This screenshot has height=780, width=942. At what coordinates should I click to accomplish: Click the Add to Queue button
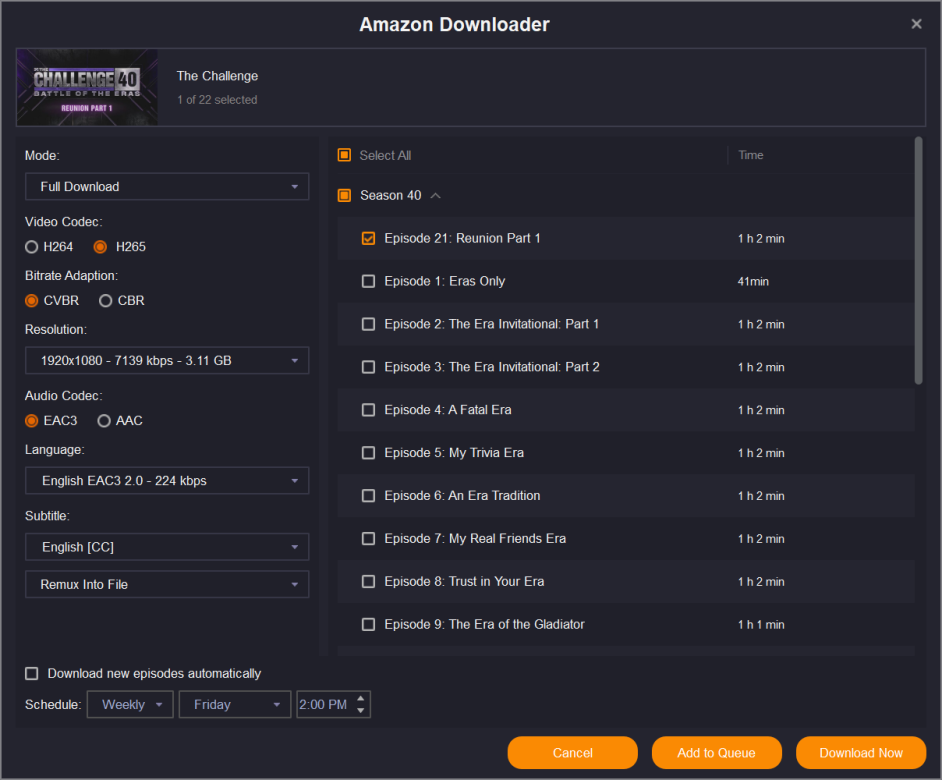716,753
